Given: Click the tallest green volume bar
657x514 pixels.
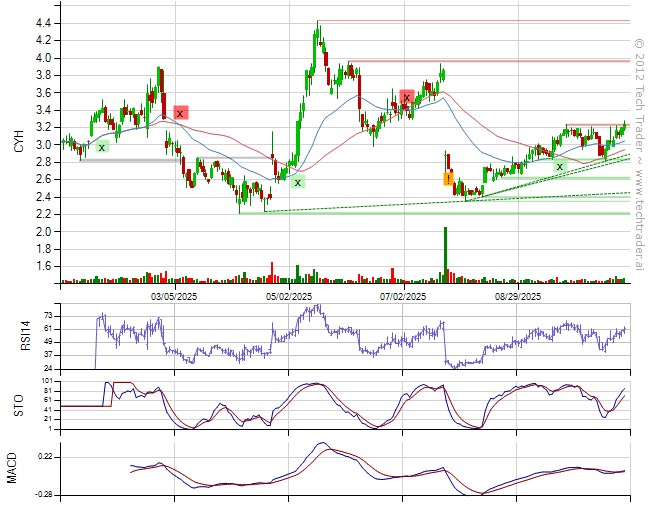Looking at the screenshot, I should click(445, 255).
